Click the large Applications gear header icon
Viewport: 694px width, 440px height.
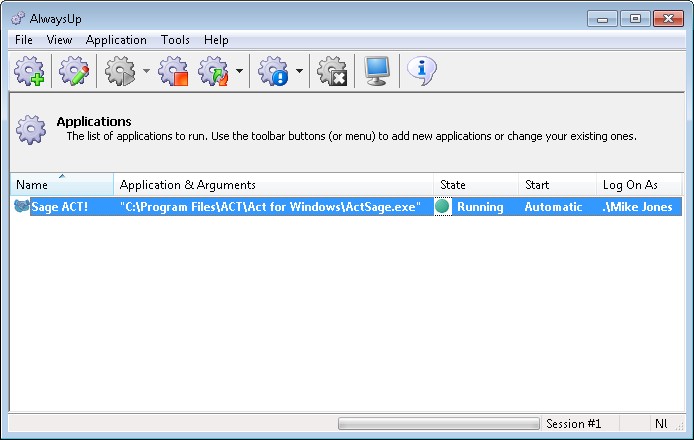31,130
